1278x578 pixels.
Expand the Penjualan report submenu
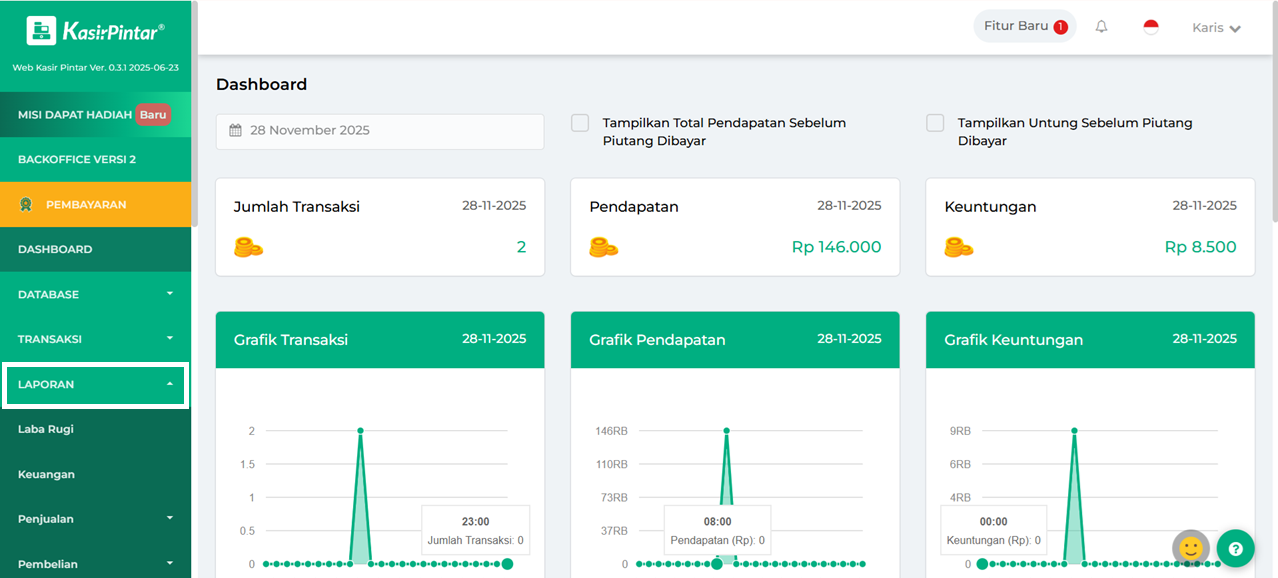coord(95,519)
